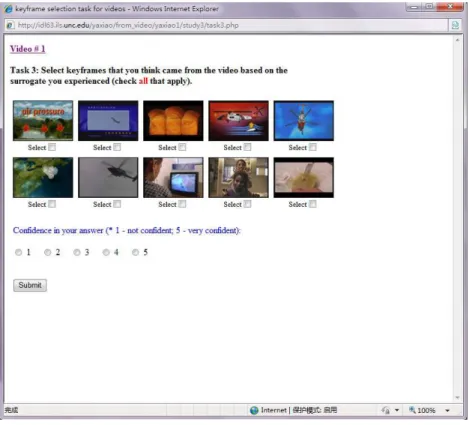Image resolution: width=469 pixels, height=425 pixels.
Task: Check Select under the bread loaf keyframe
Action: (182, 147)
